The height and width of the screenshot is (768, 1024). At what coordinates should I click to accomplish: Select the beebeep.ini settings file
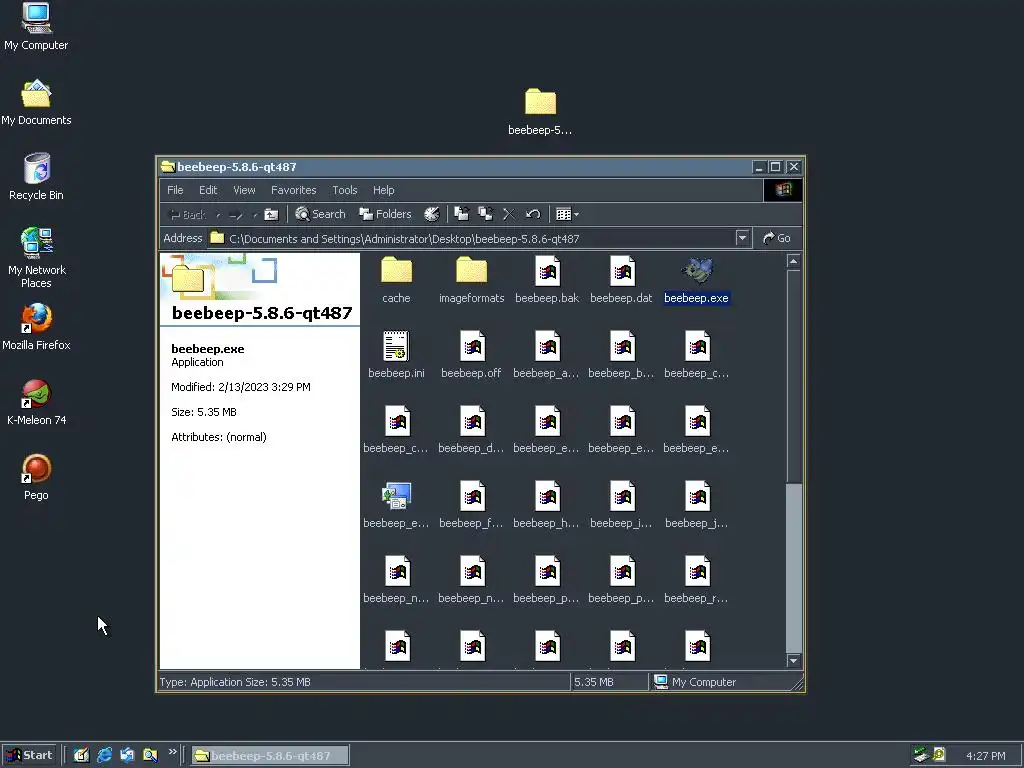[x=396, y=355]
